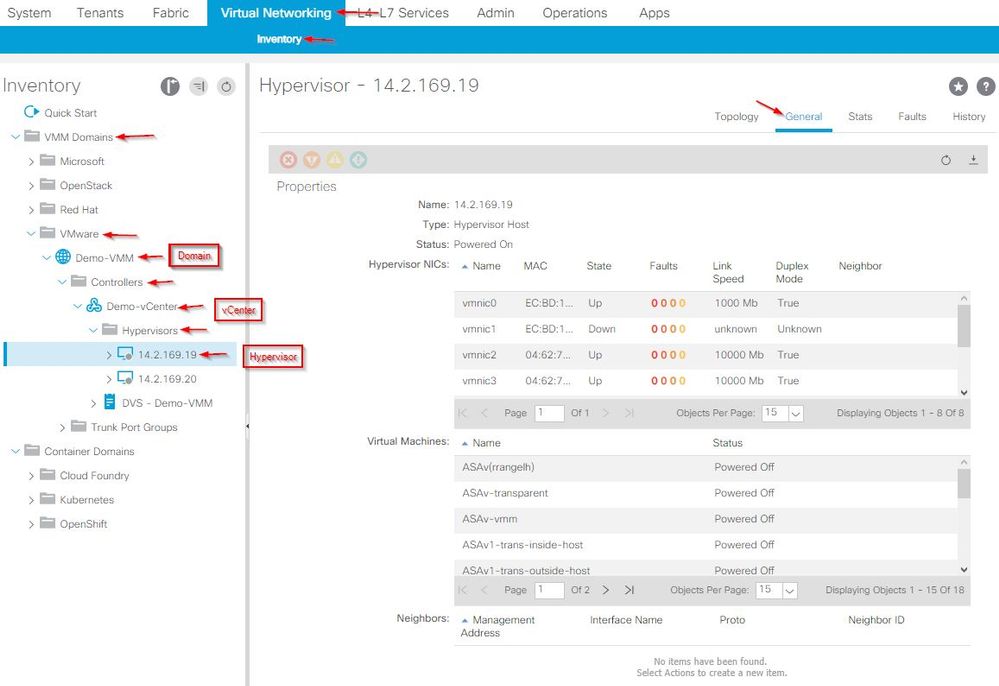Viewport: 999px width, 686px height.
Task: Open the Admin menu
Action: (495, 13)
